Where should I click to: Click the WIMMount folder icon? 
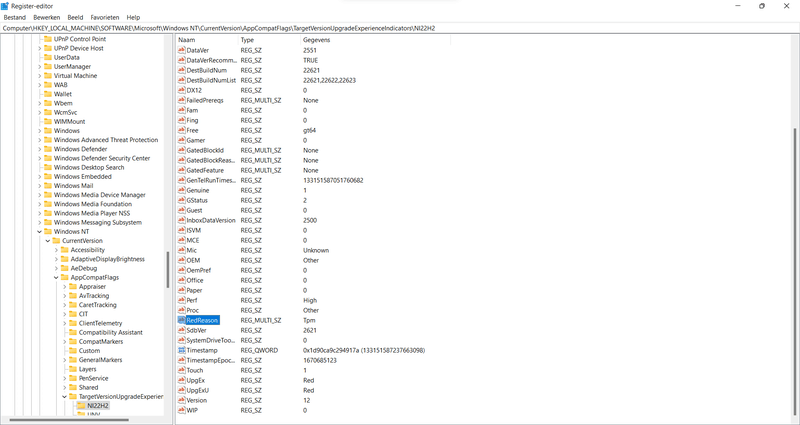coord(48,121)
